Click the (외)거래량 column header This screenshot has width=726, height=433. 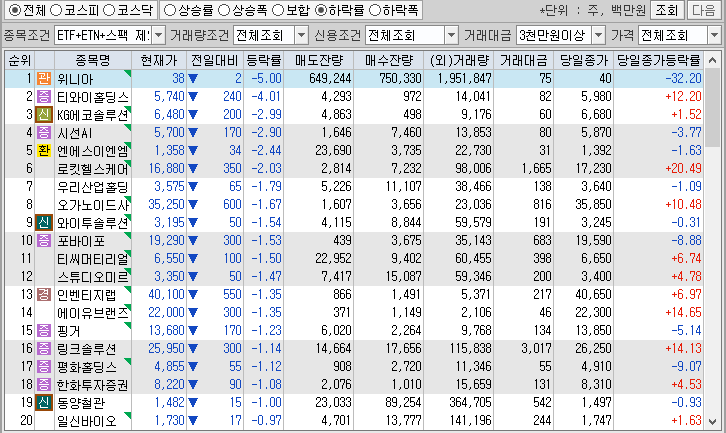(x=458, y=60)
